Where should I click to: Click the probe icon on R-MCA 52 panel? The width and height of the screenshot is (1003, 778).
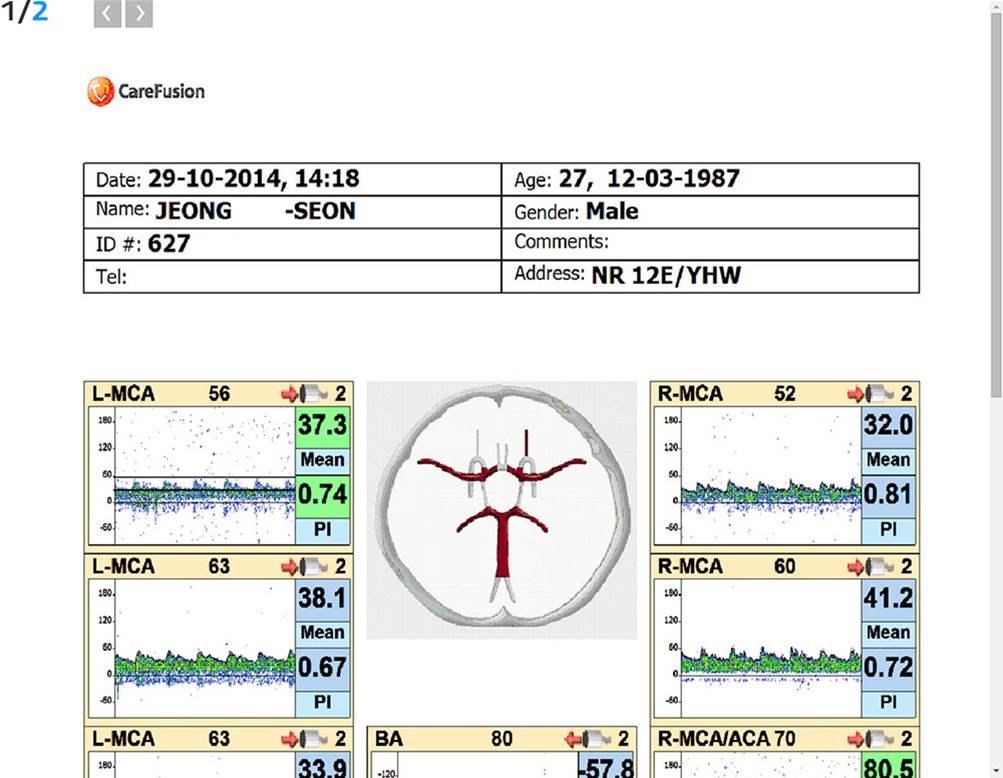tap(871, 393)
